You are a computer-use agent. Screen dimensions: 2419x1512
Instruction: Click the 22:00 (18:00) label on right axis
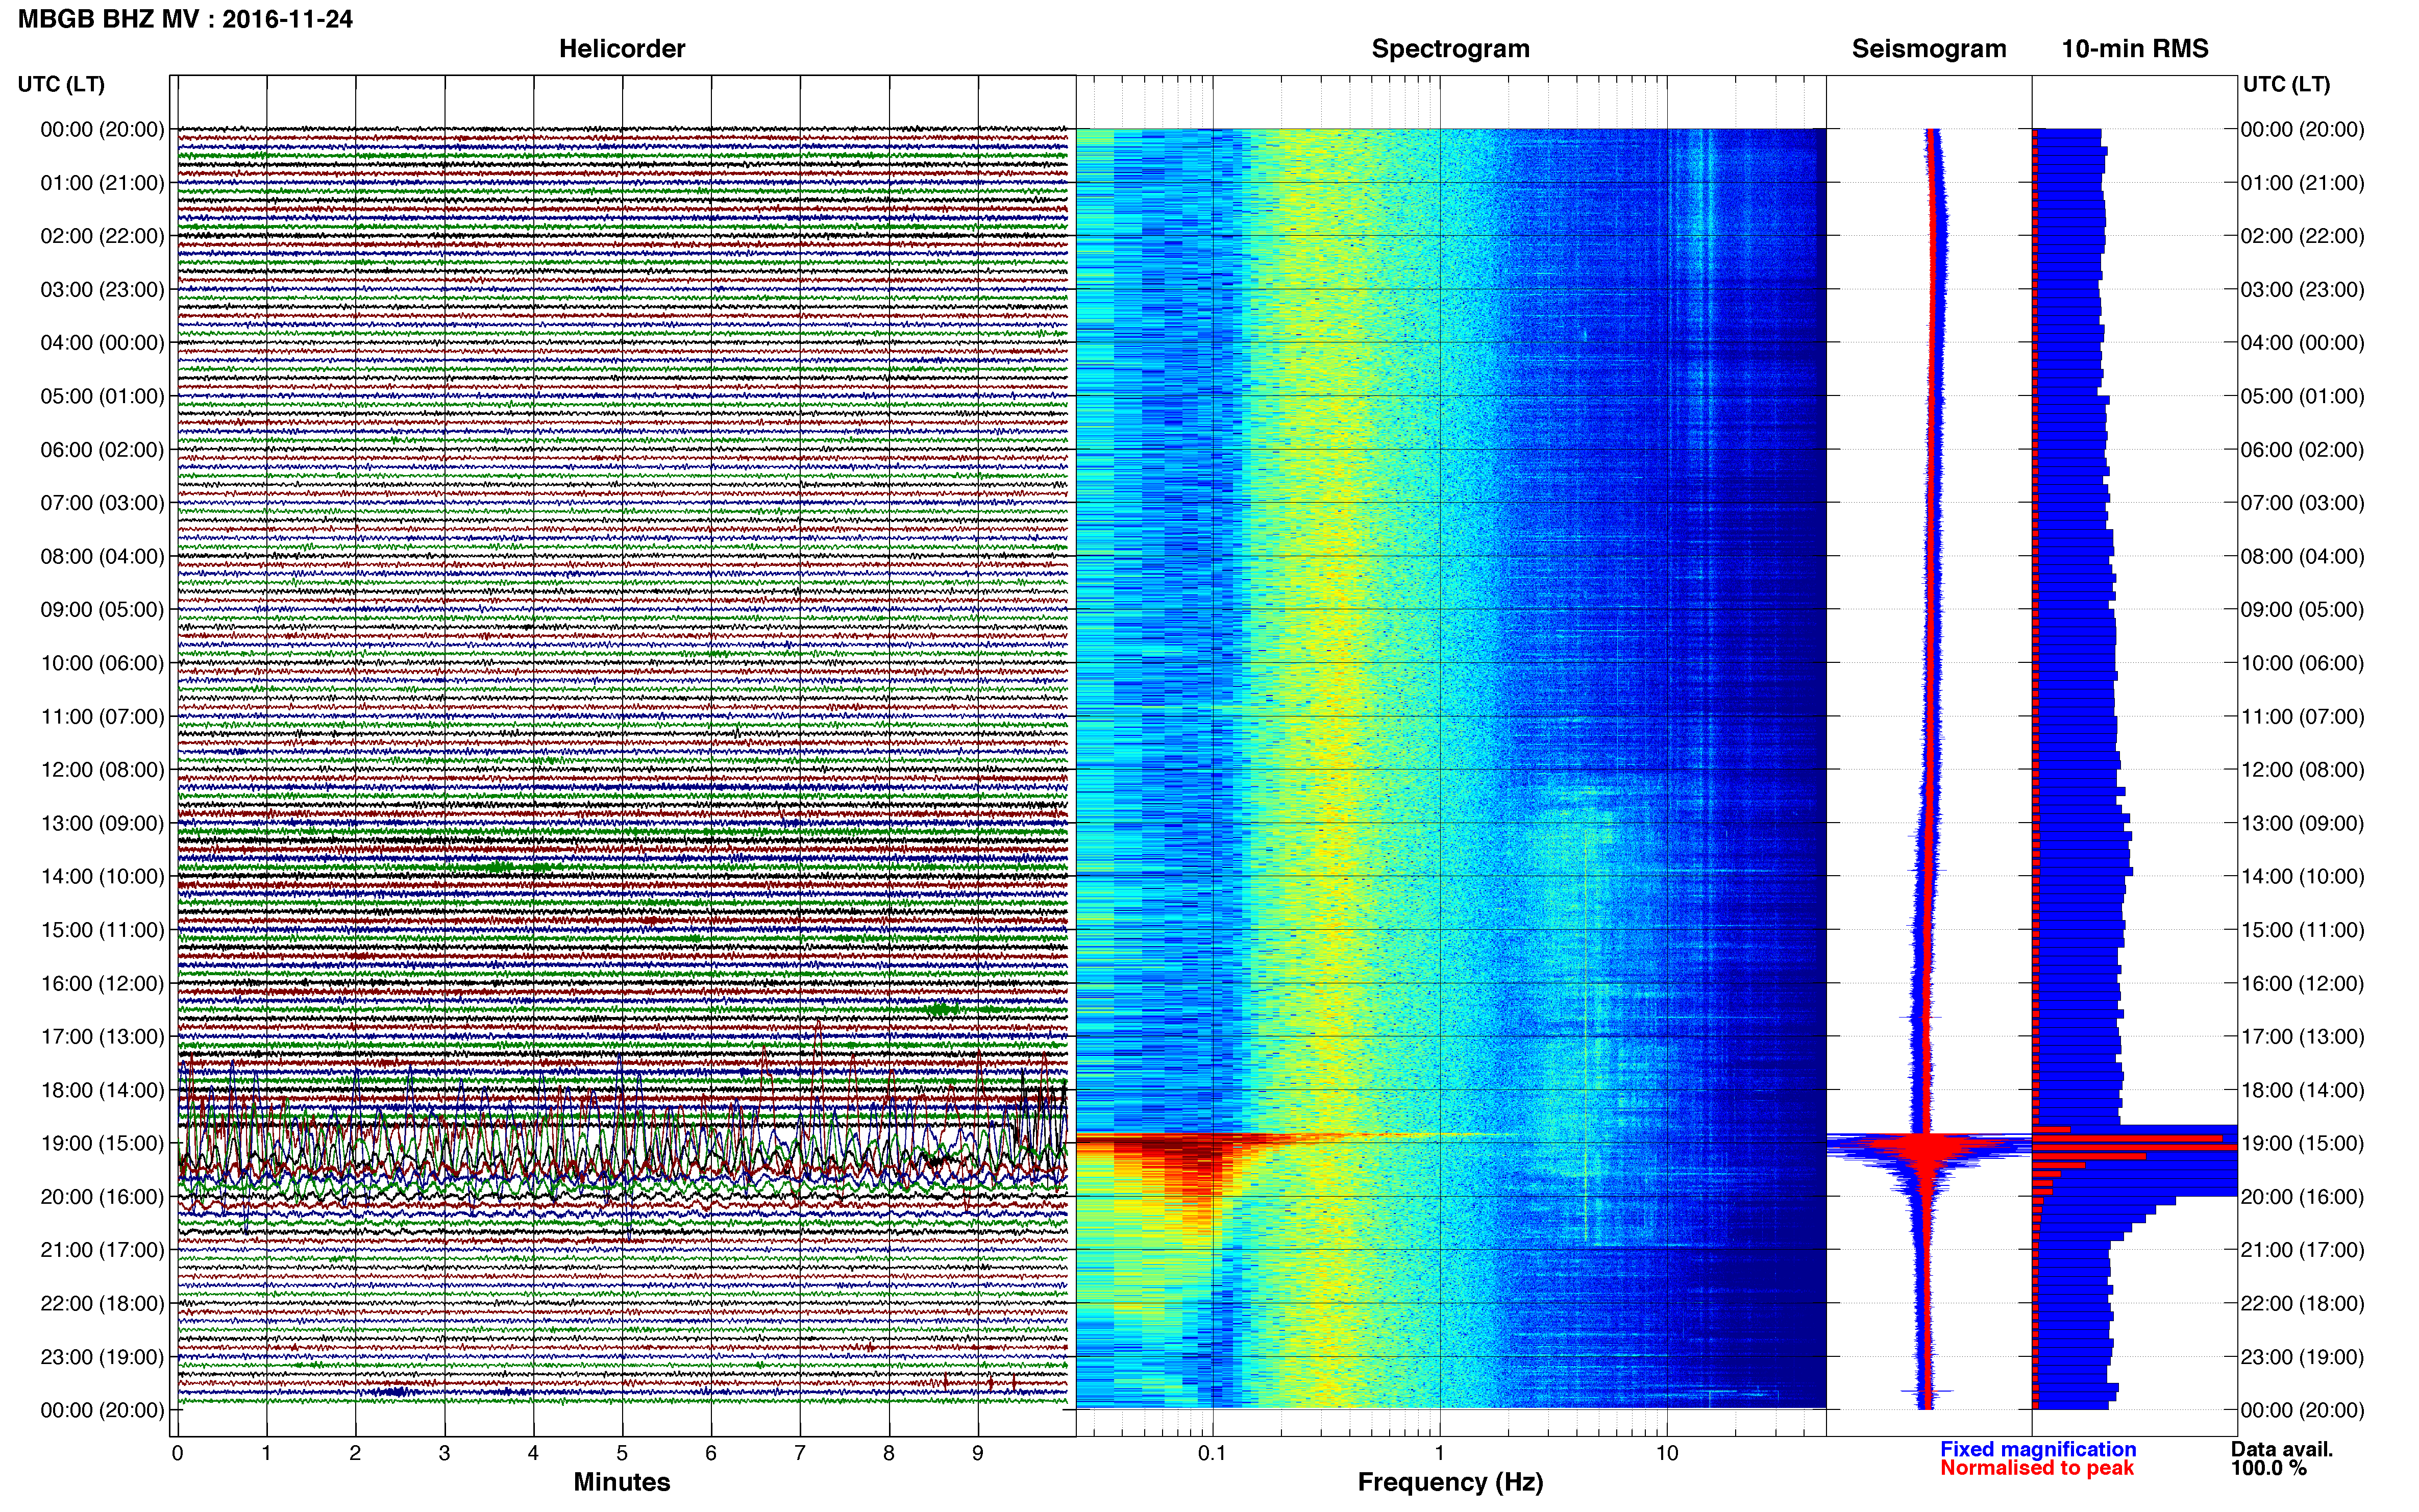click(2302, 1304)
